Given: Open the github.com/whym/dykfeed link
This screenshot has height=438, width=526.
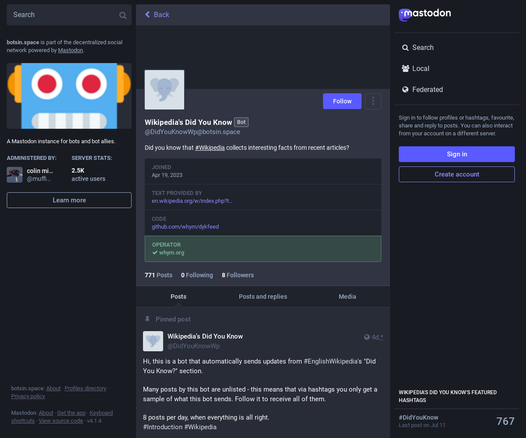Looking at the screenshot, I should pyautogui.click(x=185, y=227).
